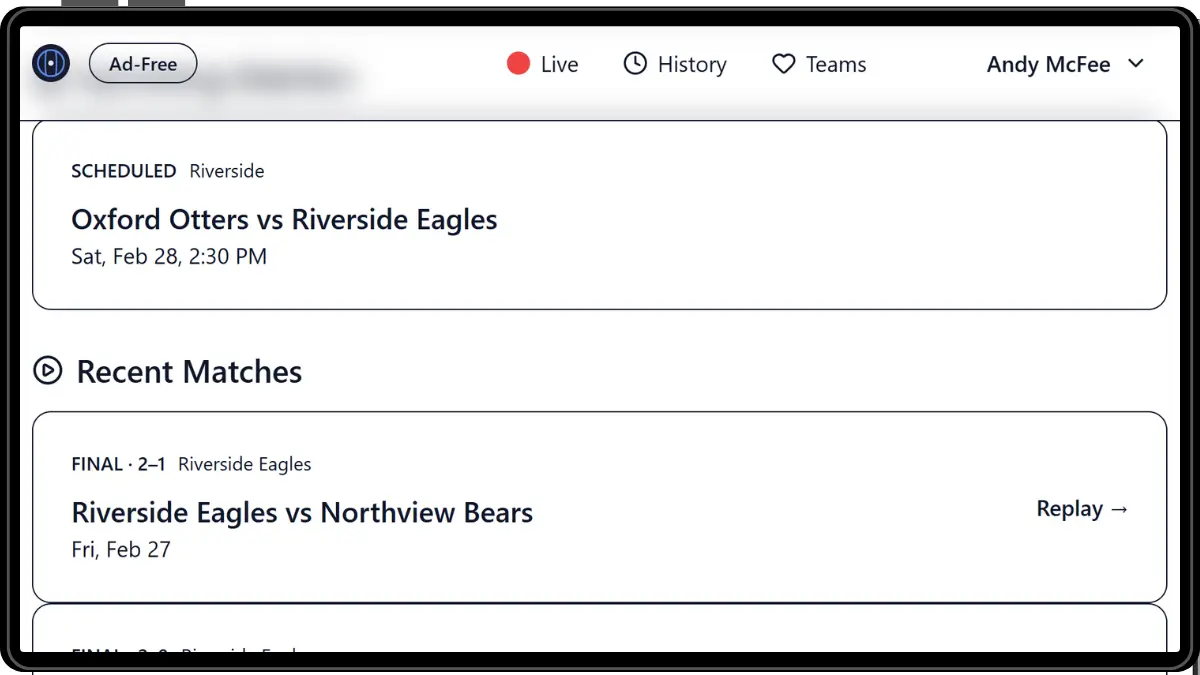Click the arrow next to Replay
Viewport: 1200px width, 675px height.
[1120, 509]
